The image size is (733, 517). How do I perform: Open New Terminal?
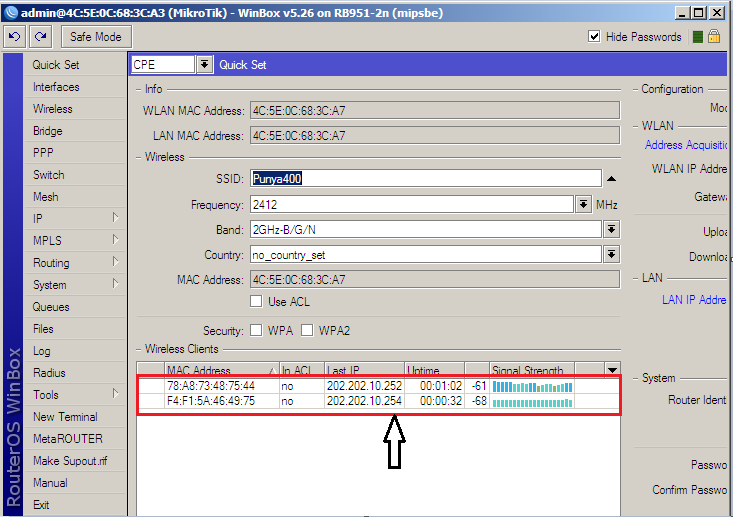(x=75, y=416)
